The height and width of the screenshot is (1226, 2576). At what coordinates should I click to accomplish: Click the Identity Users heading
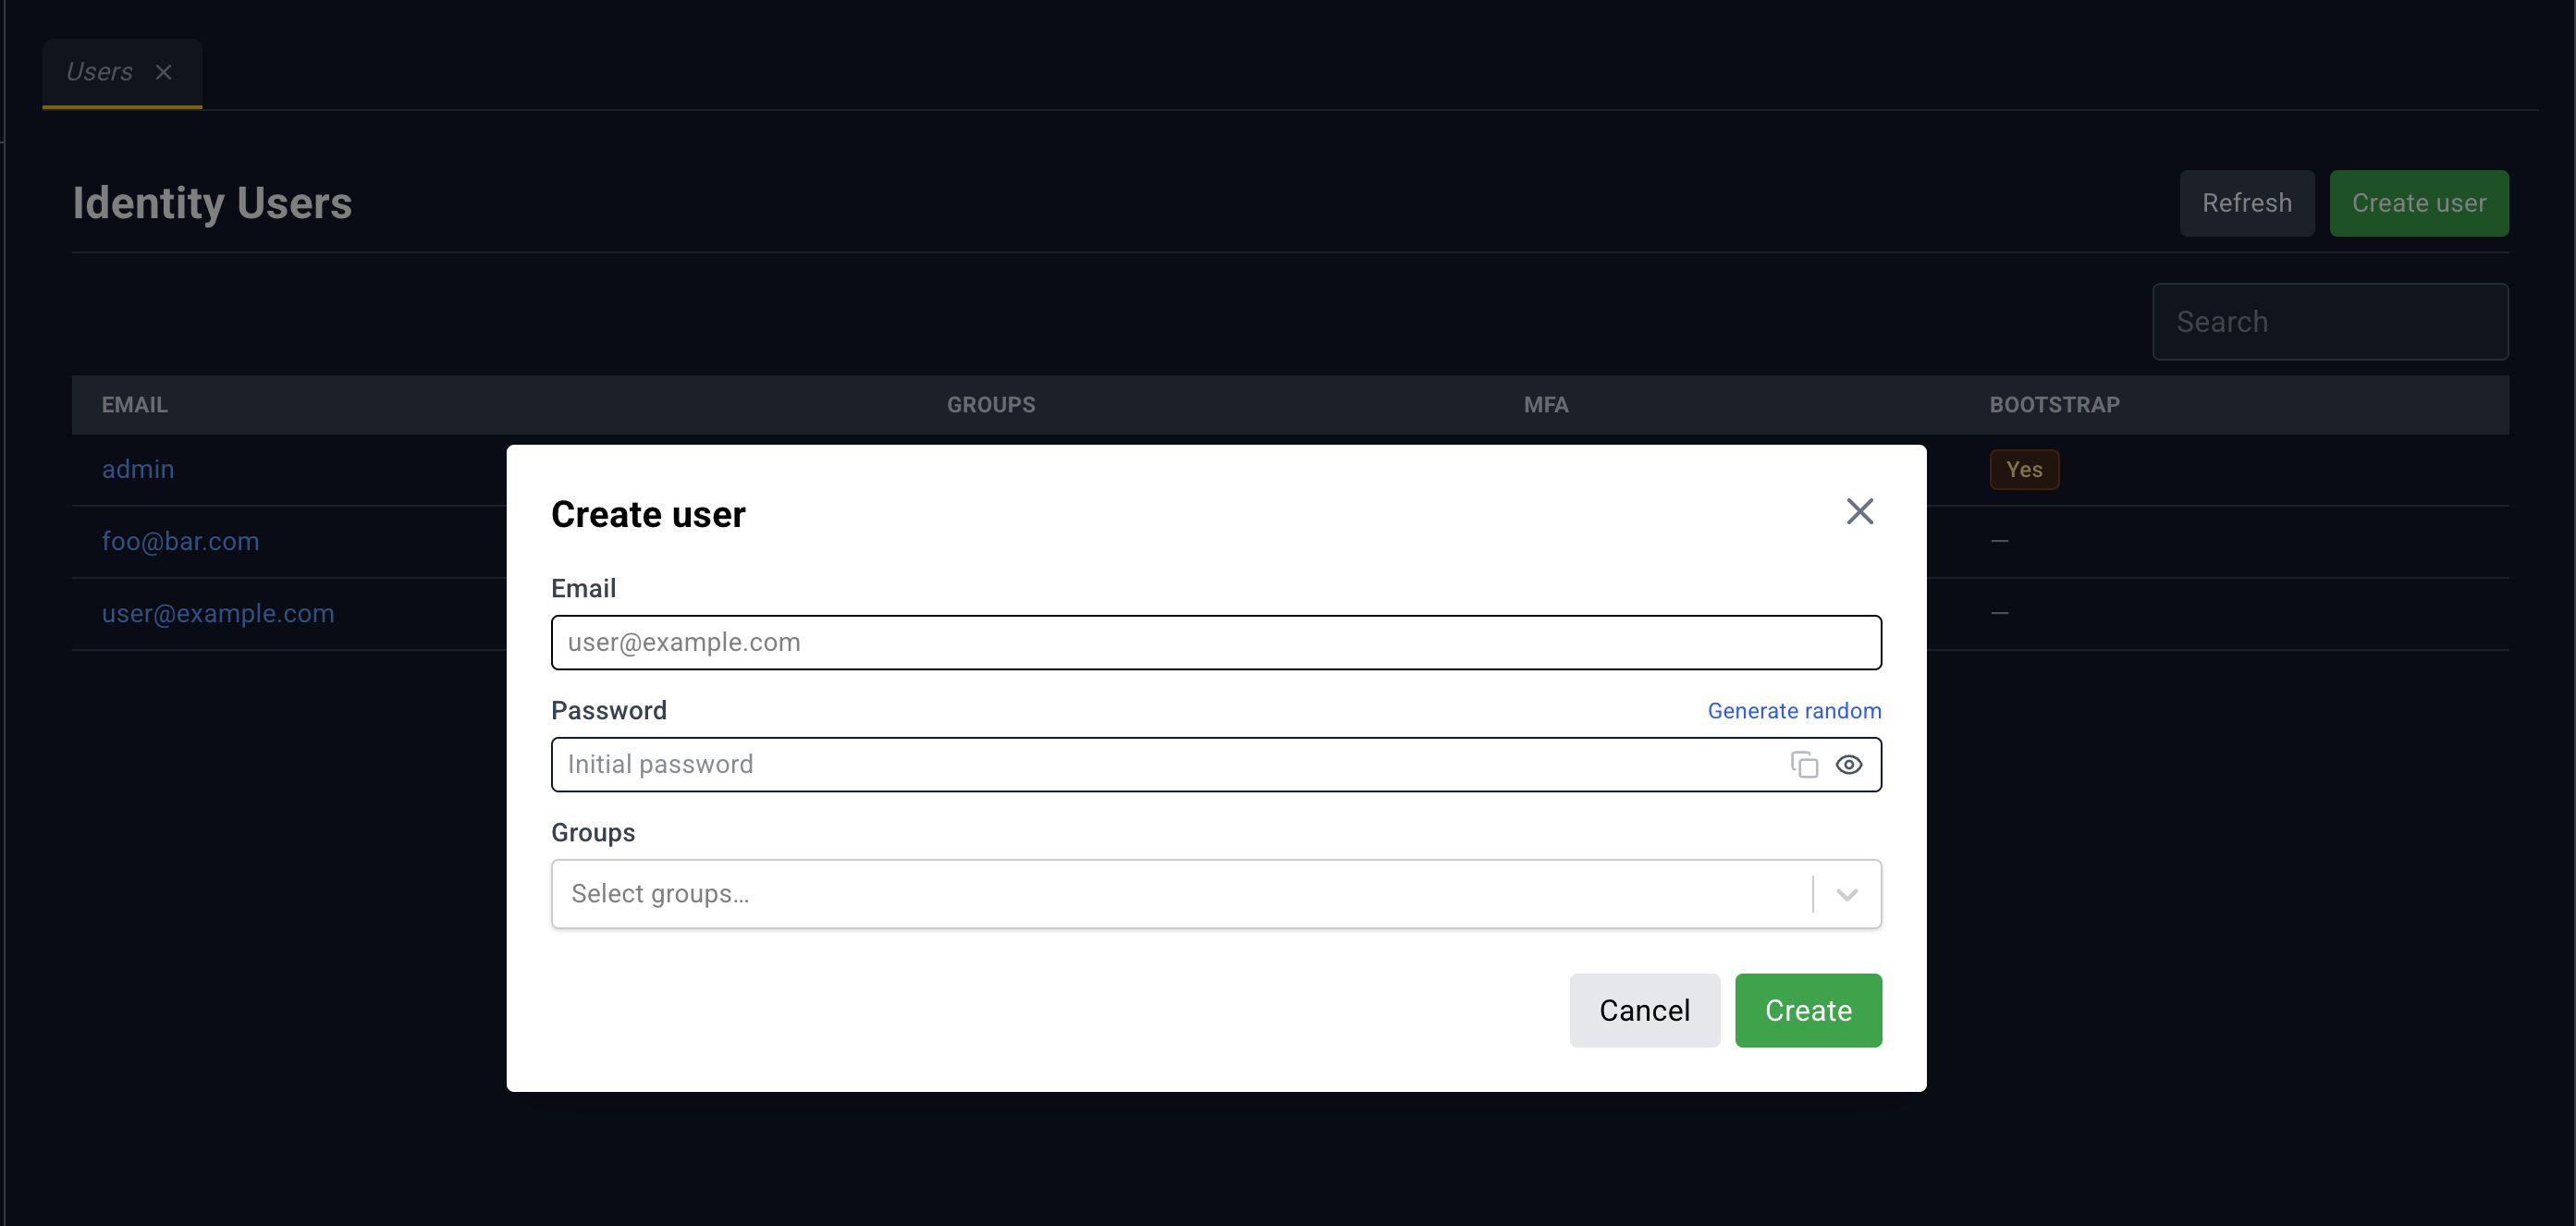pyautogui.click(x=212, y=203)
